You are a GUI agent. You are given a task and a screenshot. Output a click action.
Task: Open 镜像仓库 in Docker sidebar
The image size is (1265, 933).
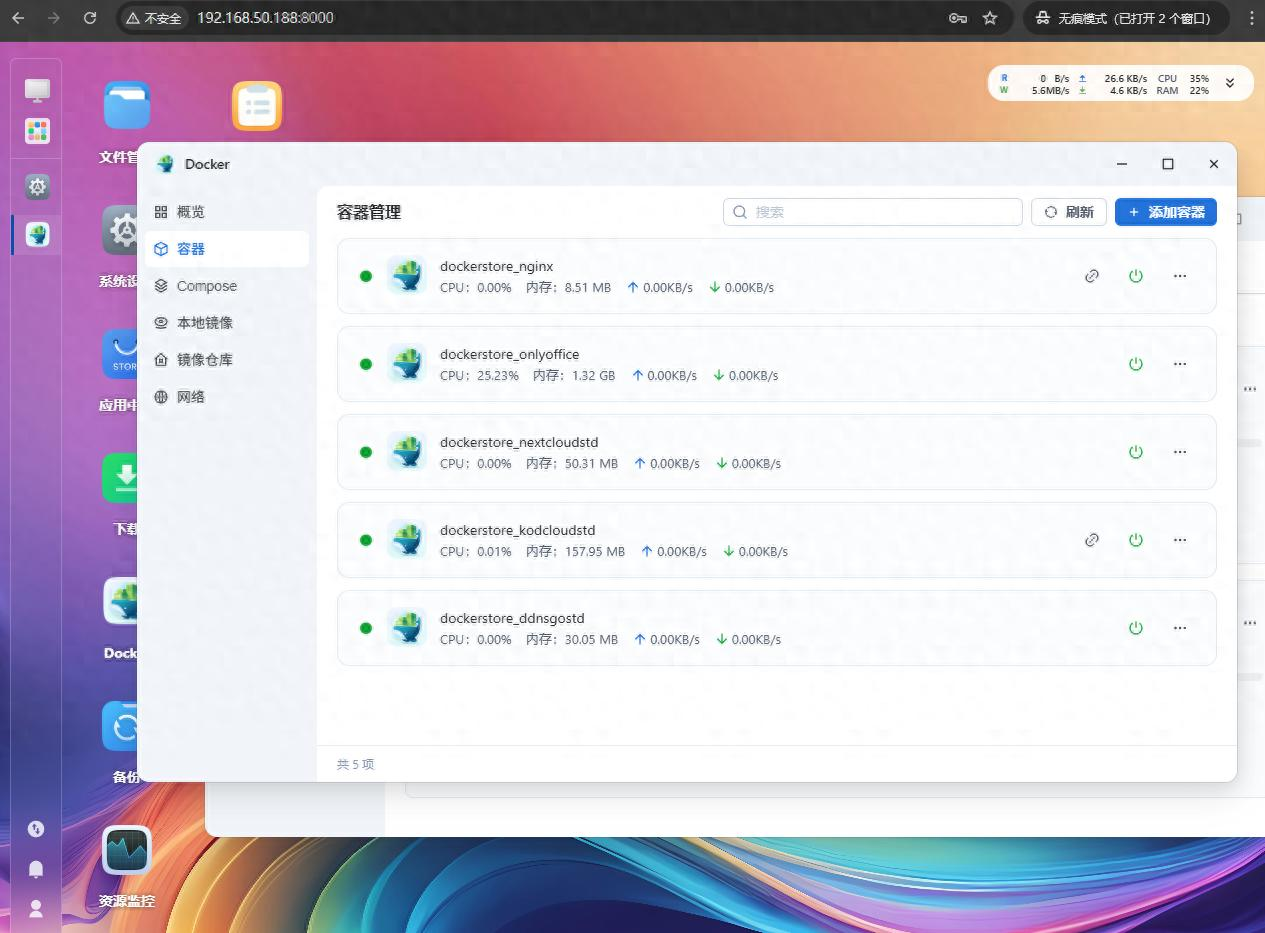(227, 360)
